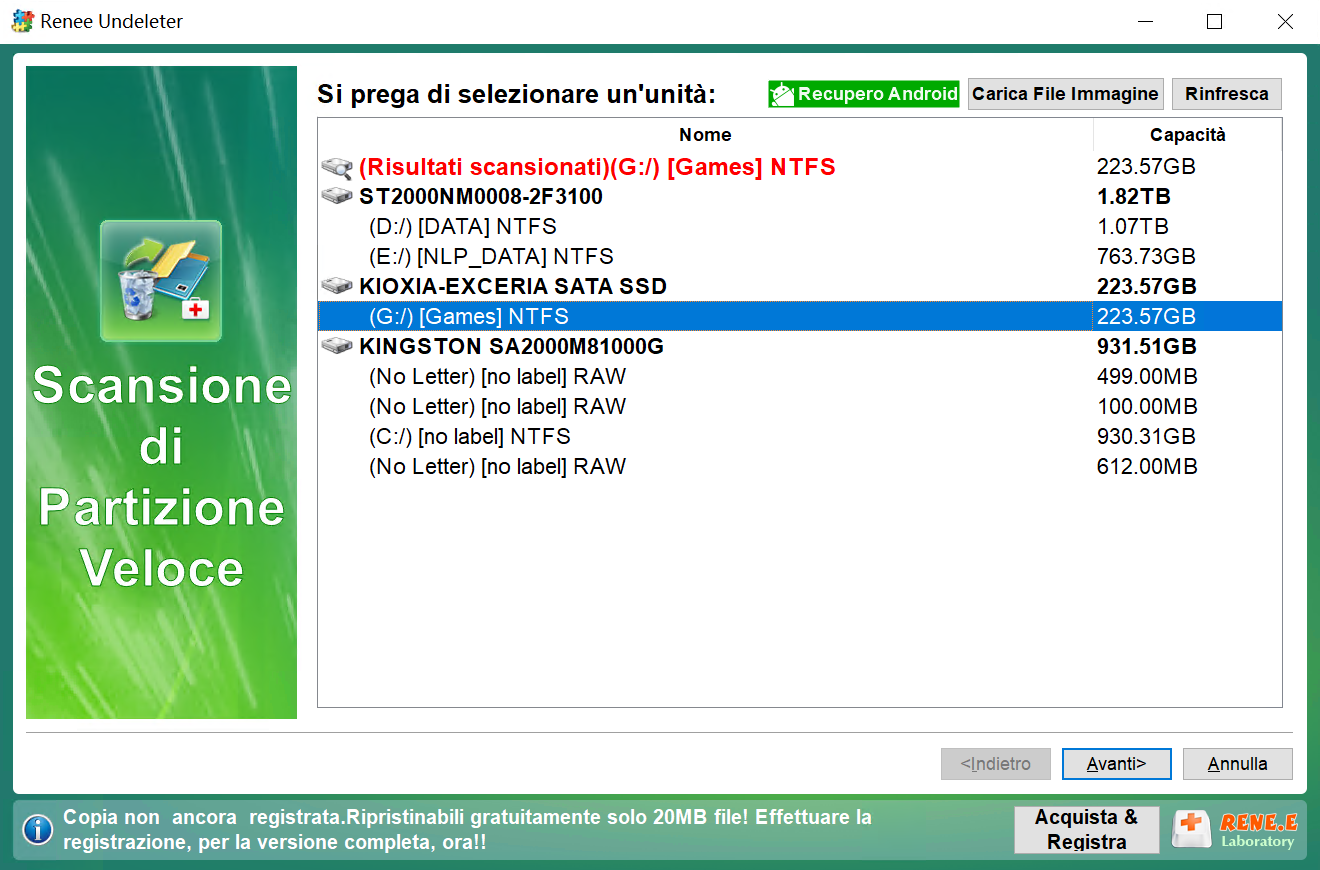Viewport: 1320px width, 870px height.
Task: Select the ST2000NM0008-2F3100 drive row
Action: click(800, 197)
